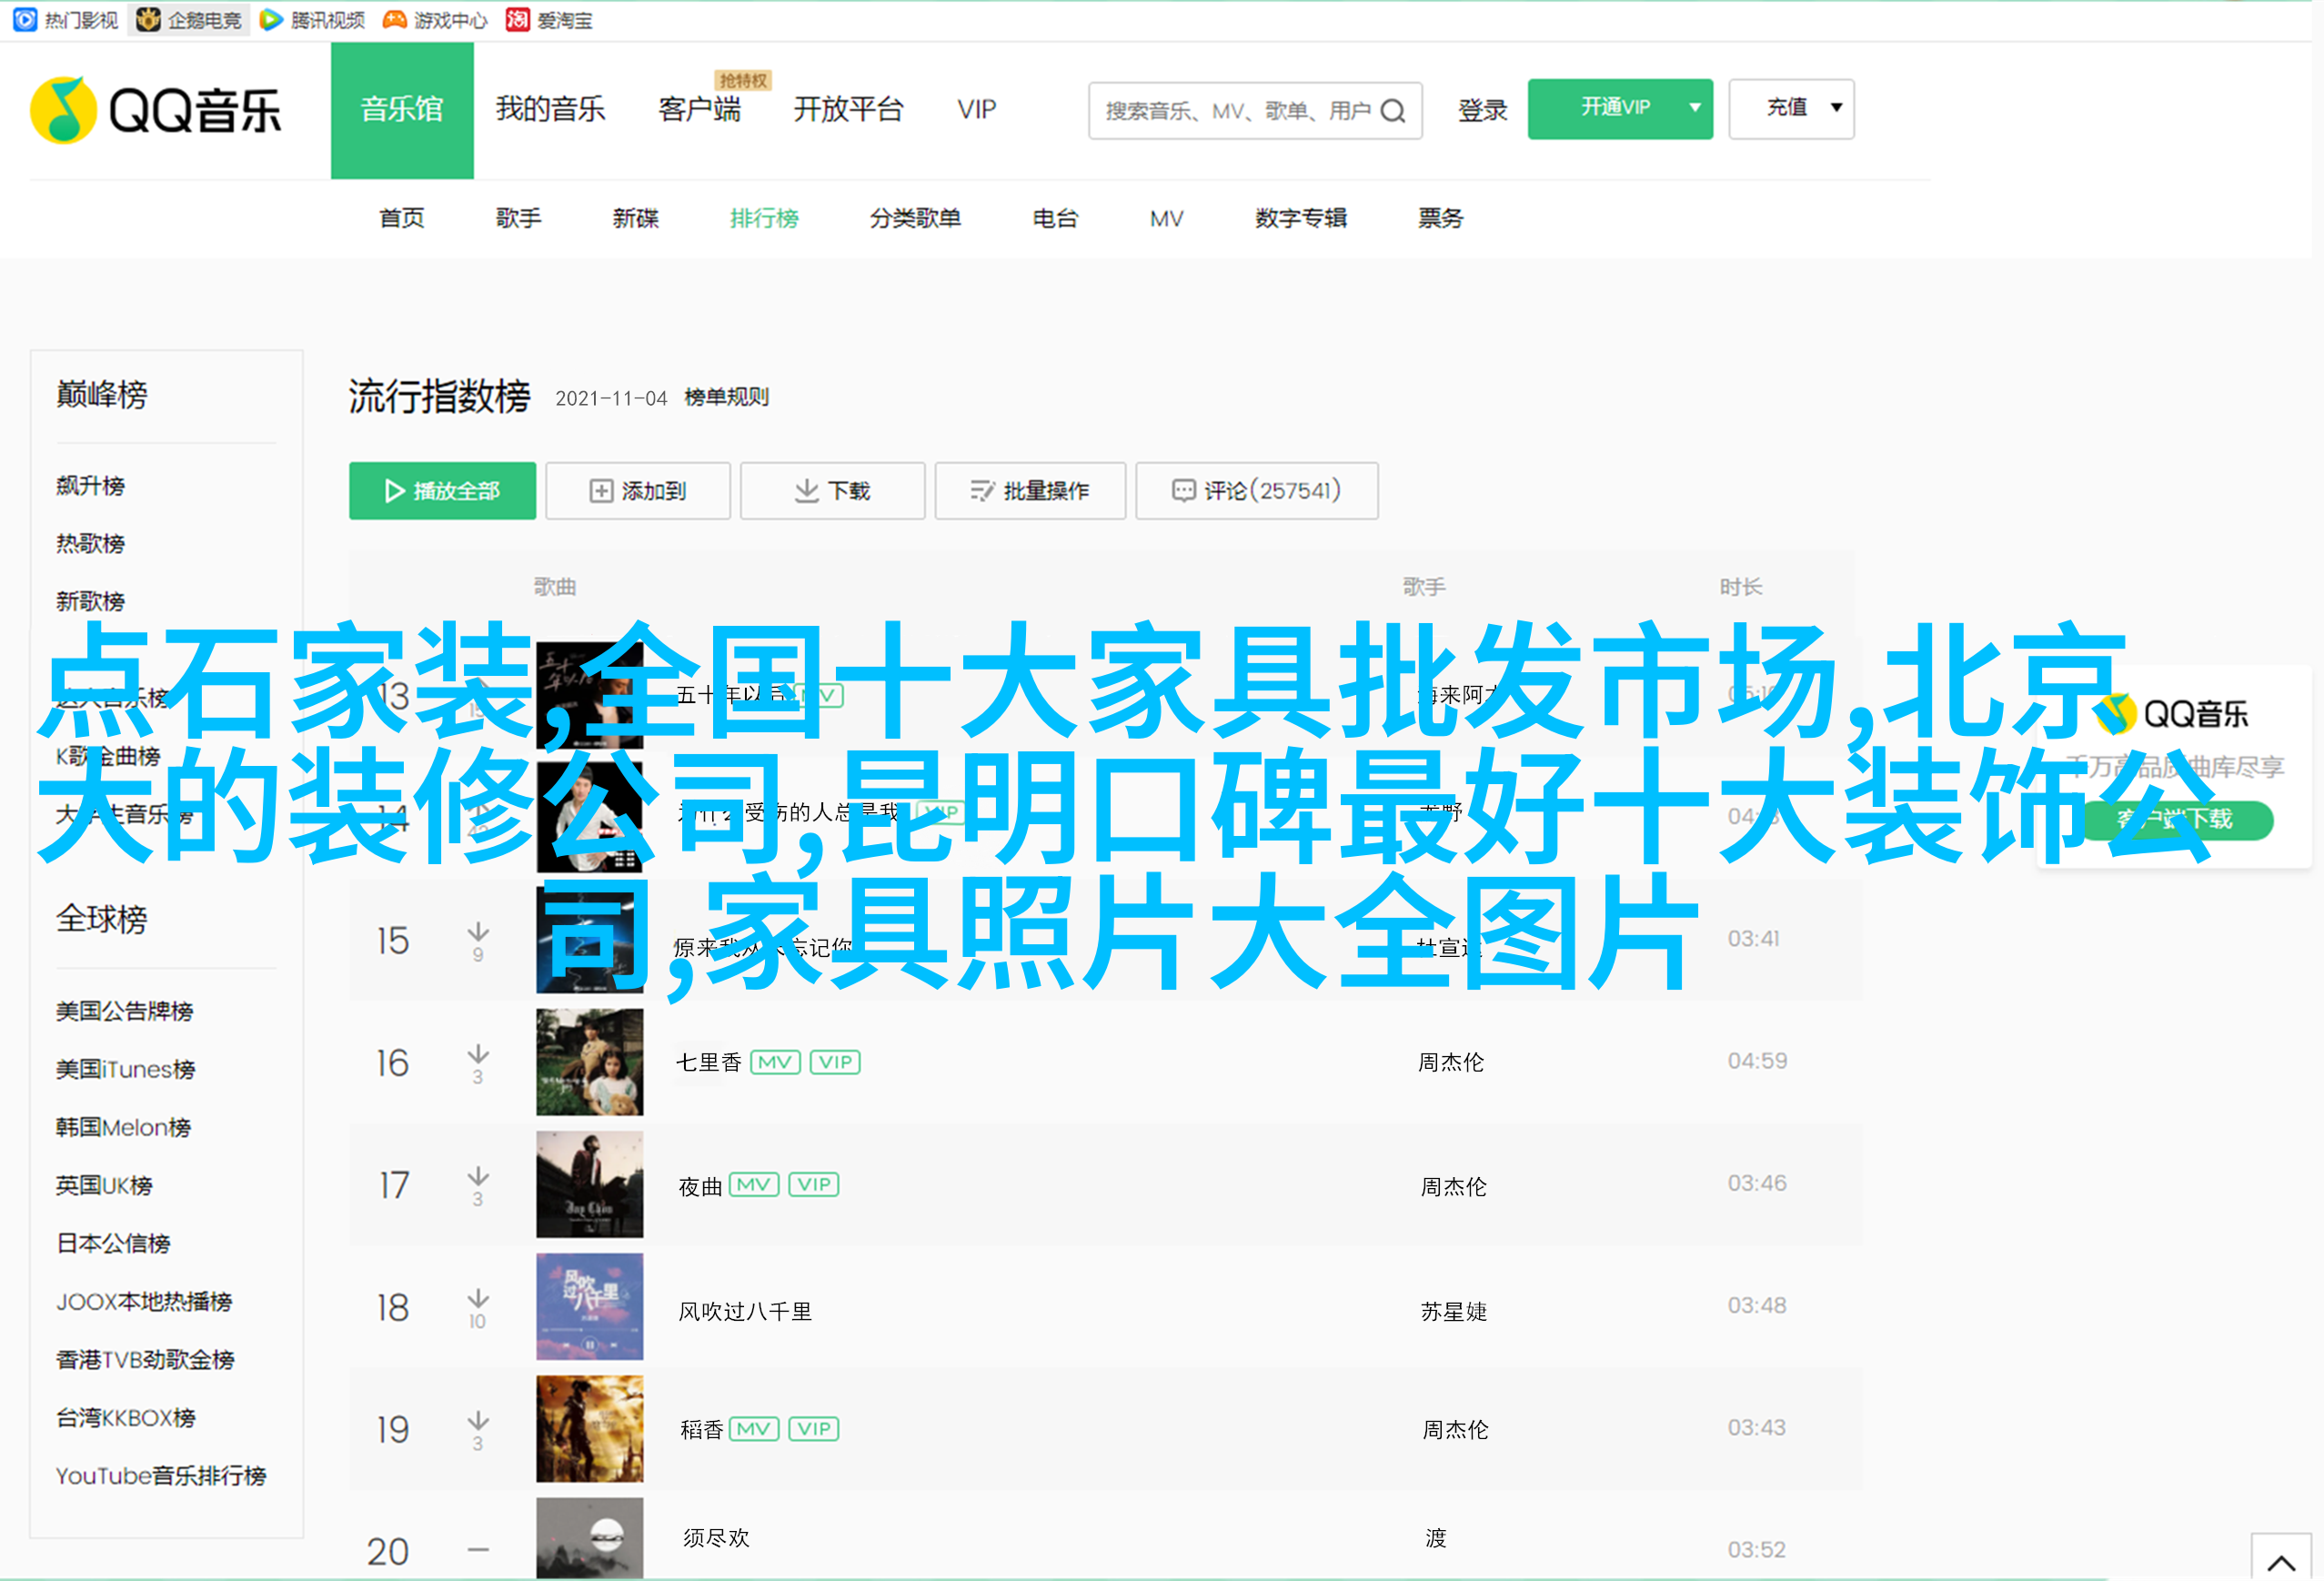Go to the 歌手 sub-tab
The width and height of the screenshot is (2324, 1581).
point(518,218)
